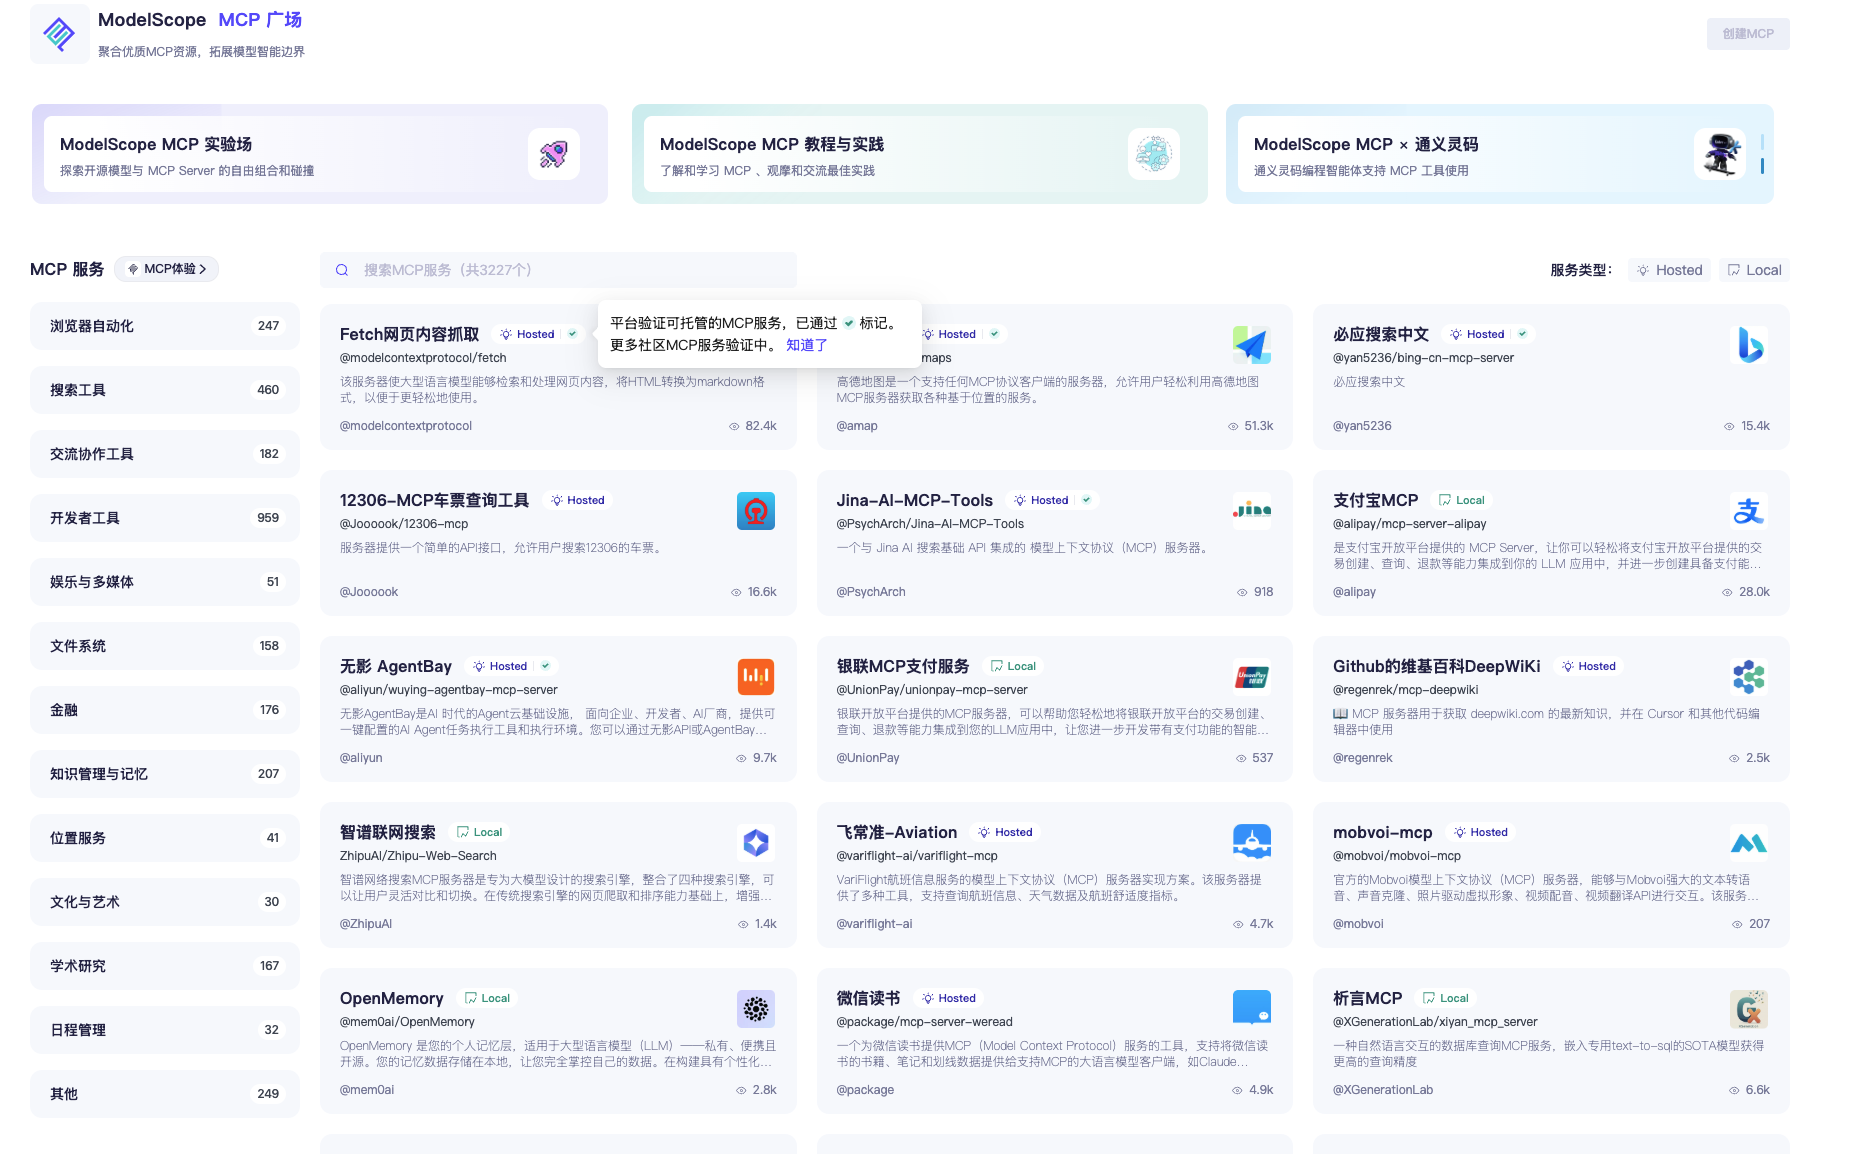Image resolution: width=1859 pixels, height=1154 pixels.
Task: Open Fetch网页内容抓取 card title
Action: [410, 334]
